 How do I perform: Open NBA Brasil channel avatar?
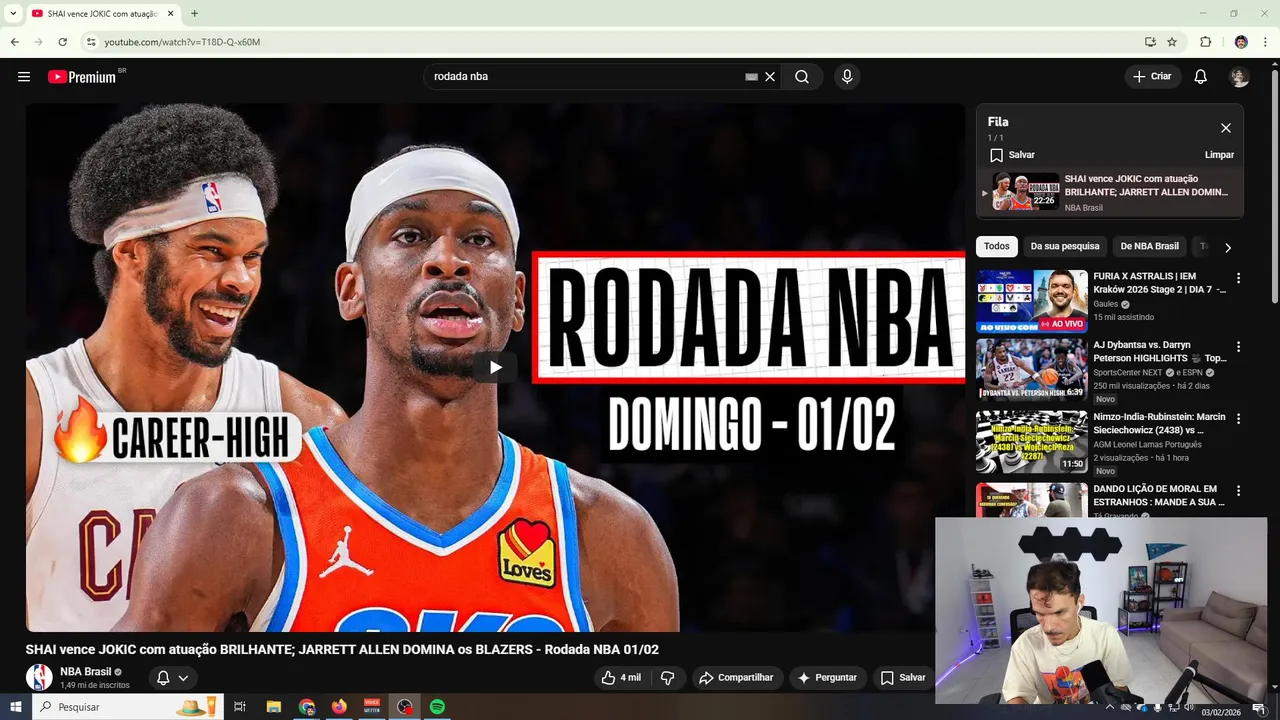coord(39,677)
